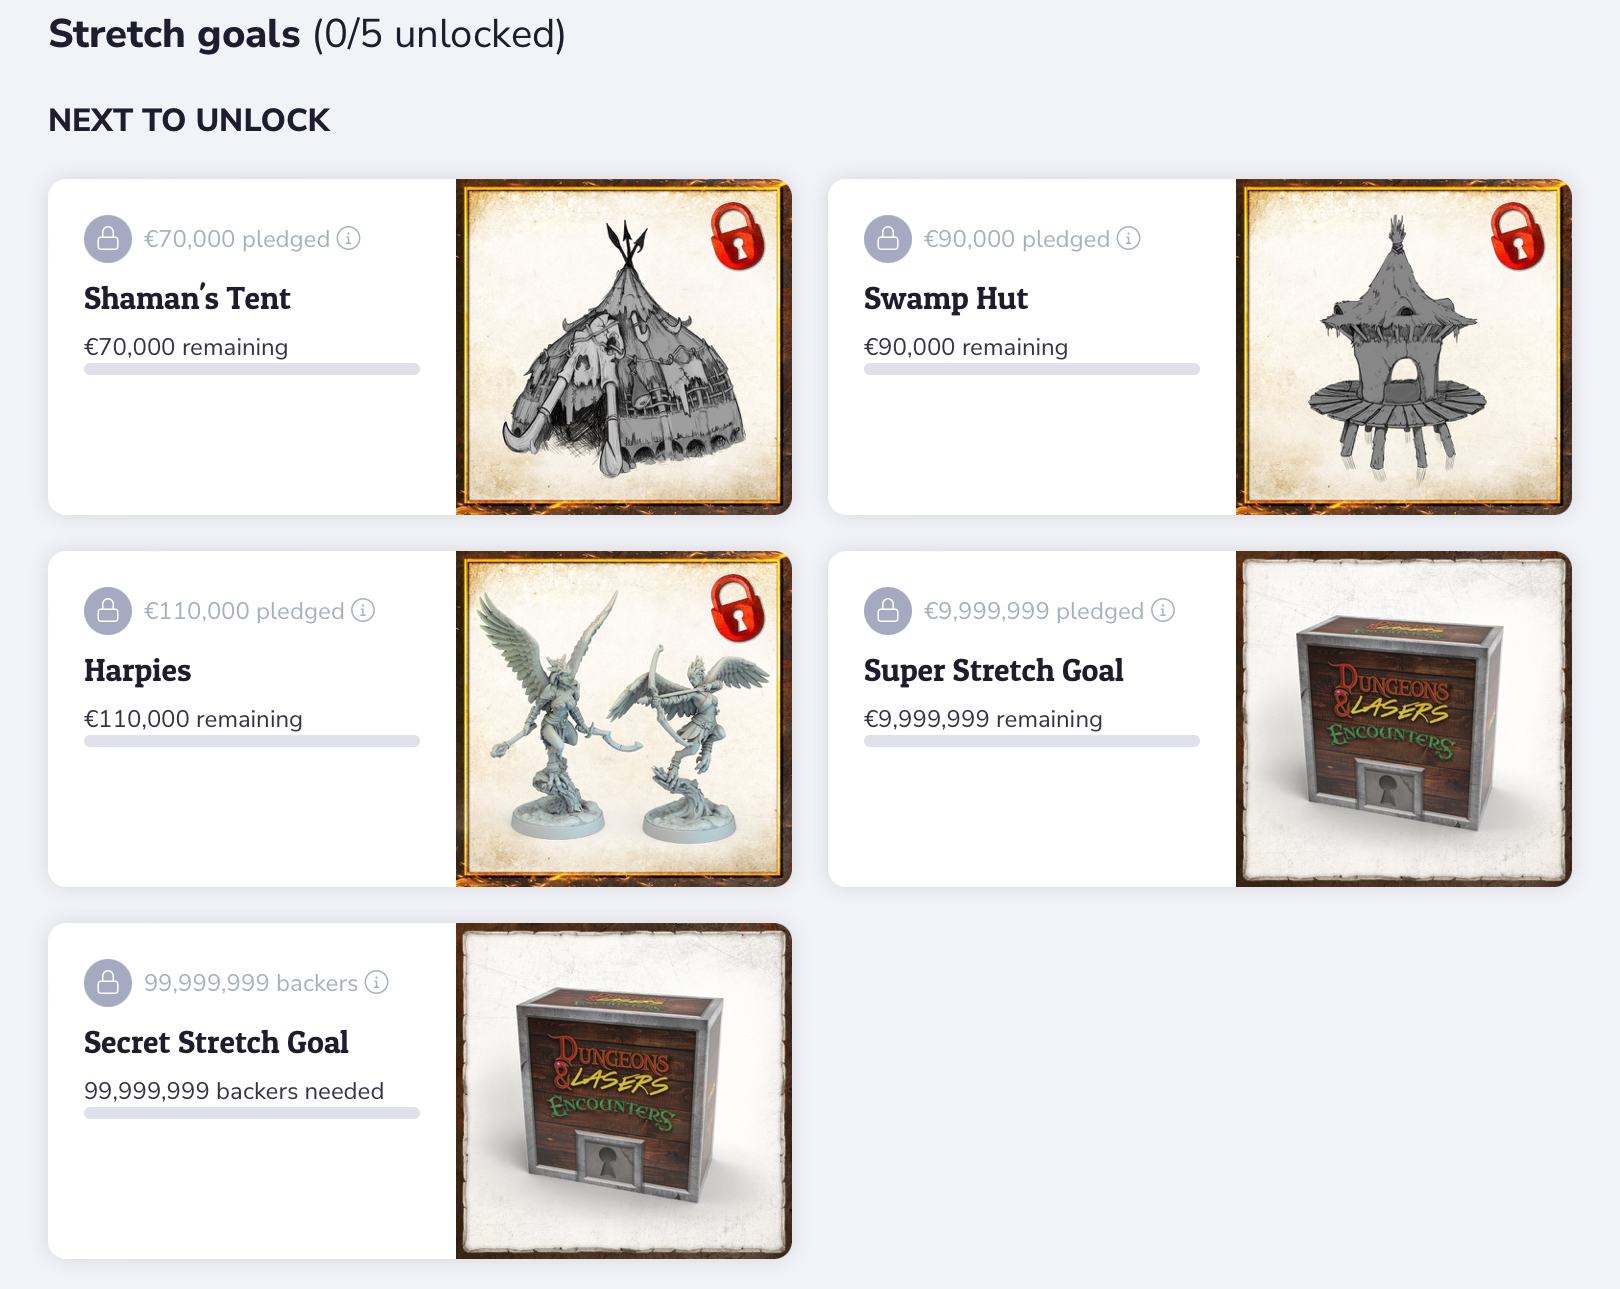Open the Super Stretch Goal box image

(1404, 719)
